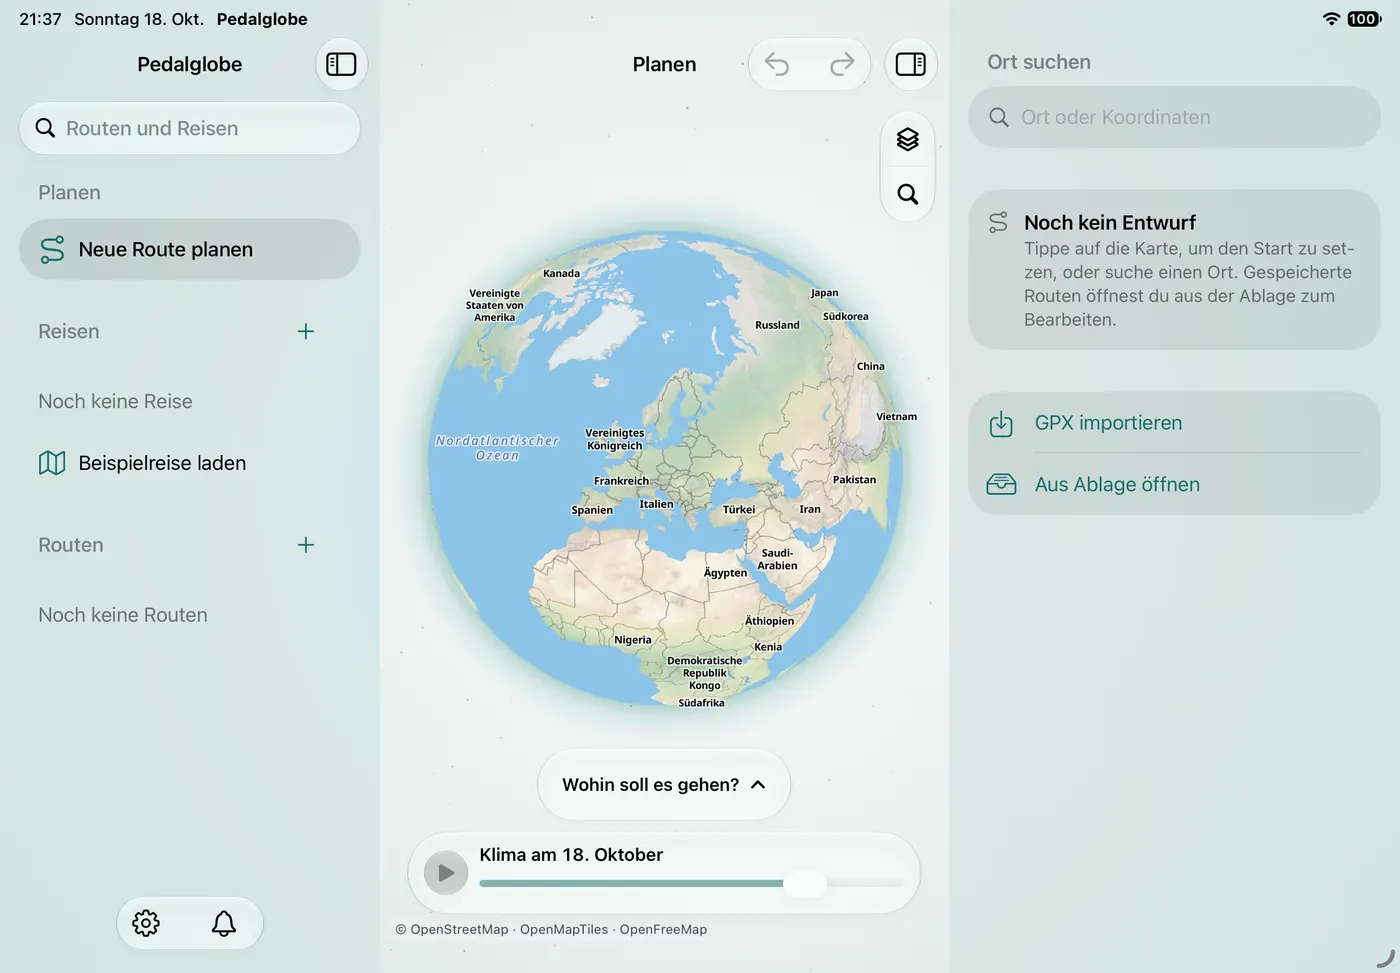Click the Planen sidebar section label

69,192
